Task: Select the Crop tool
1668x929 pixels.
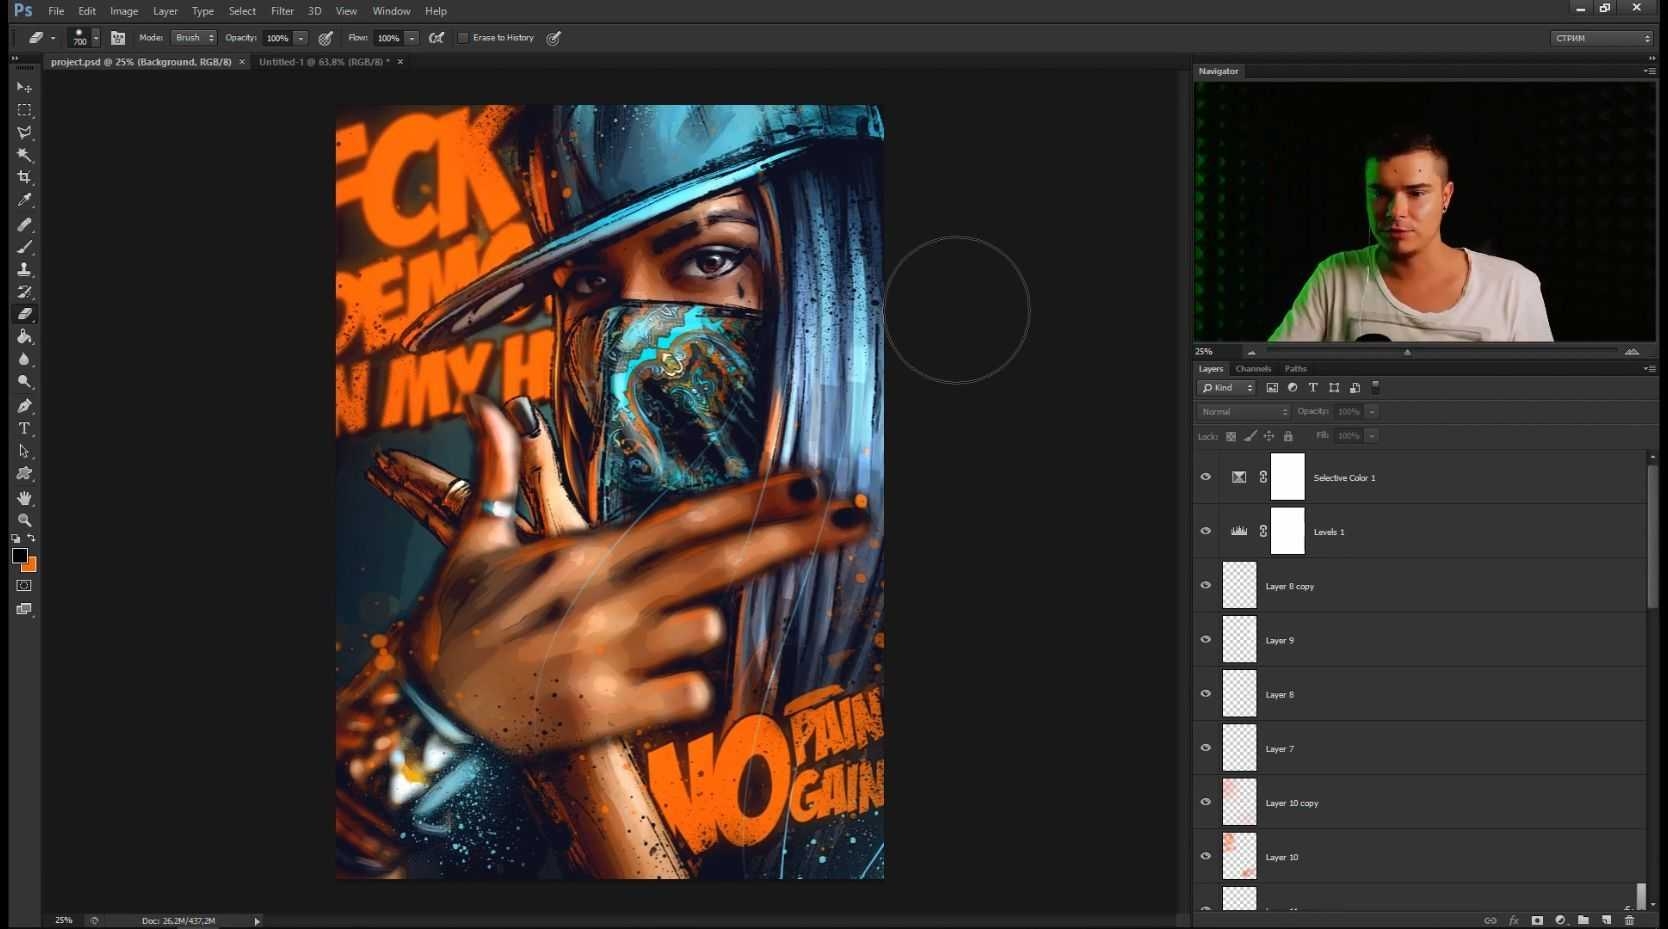Action: (24, 177)
